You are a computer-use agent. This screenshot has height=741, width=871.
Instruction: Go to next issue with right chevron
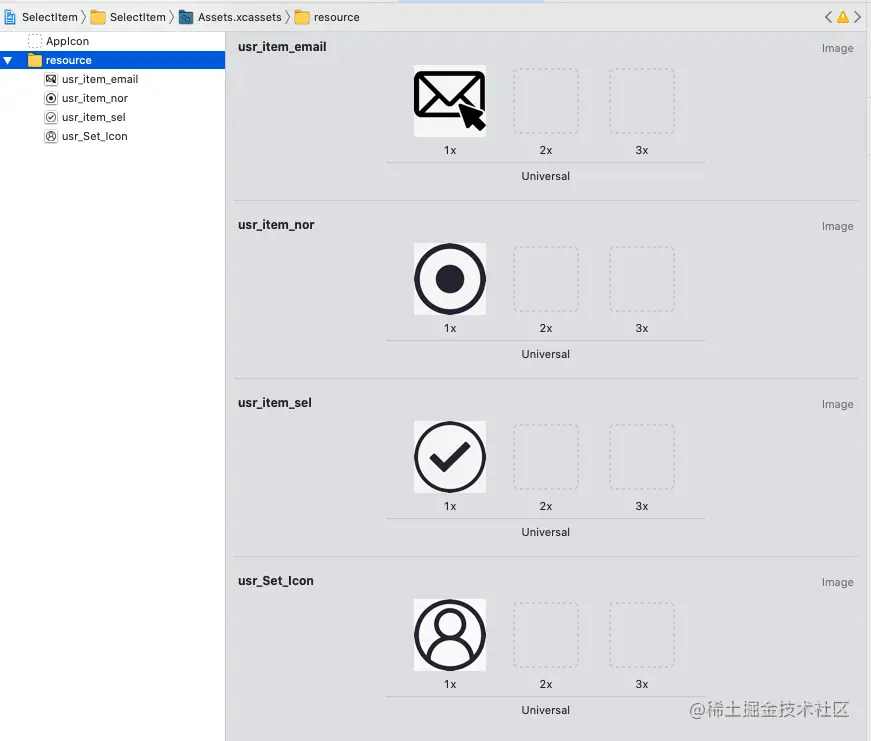pos(858,17)
